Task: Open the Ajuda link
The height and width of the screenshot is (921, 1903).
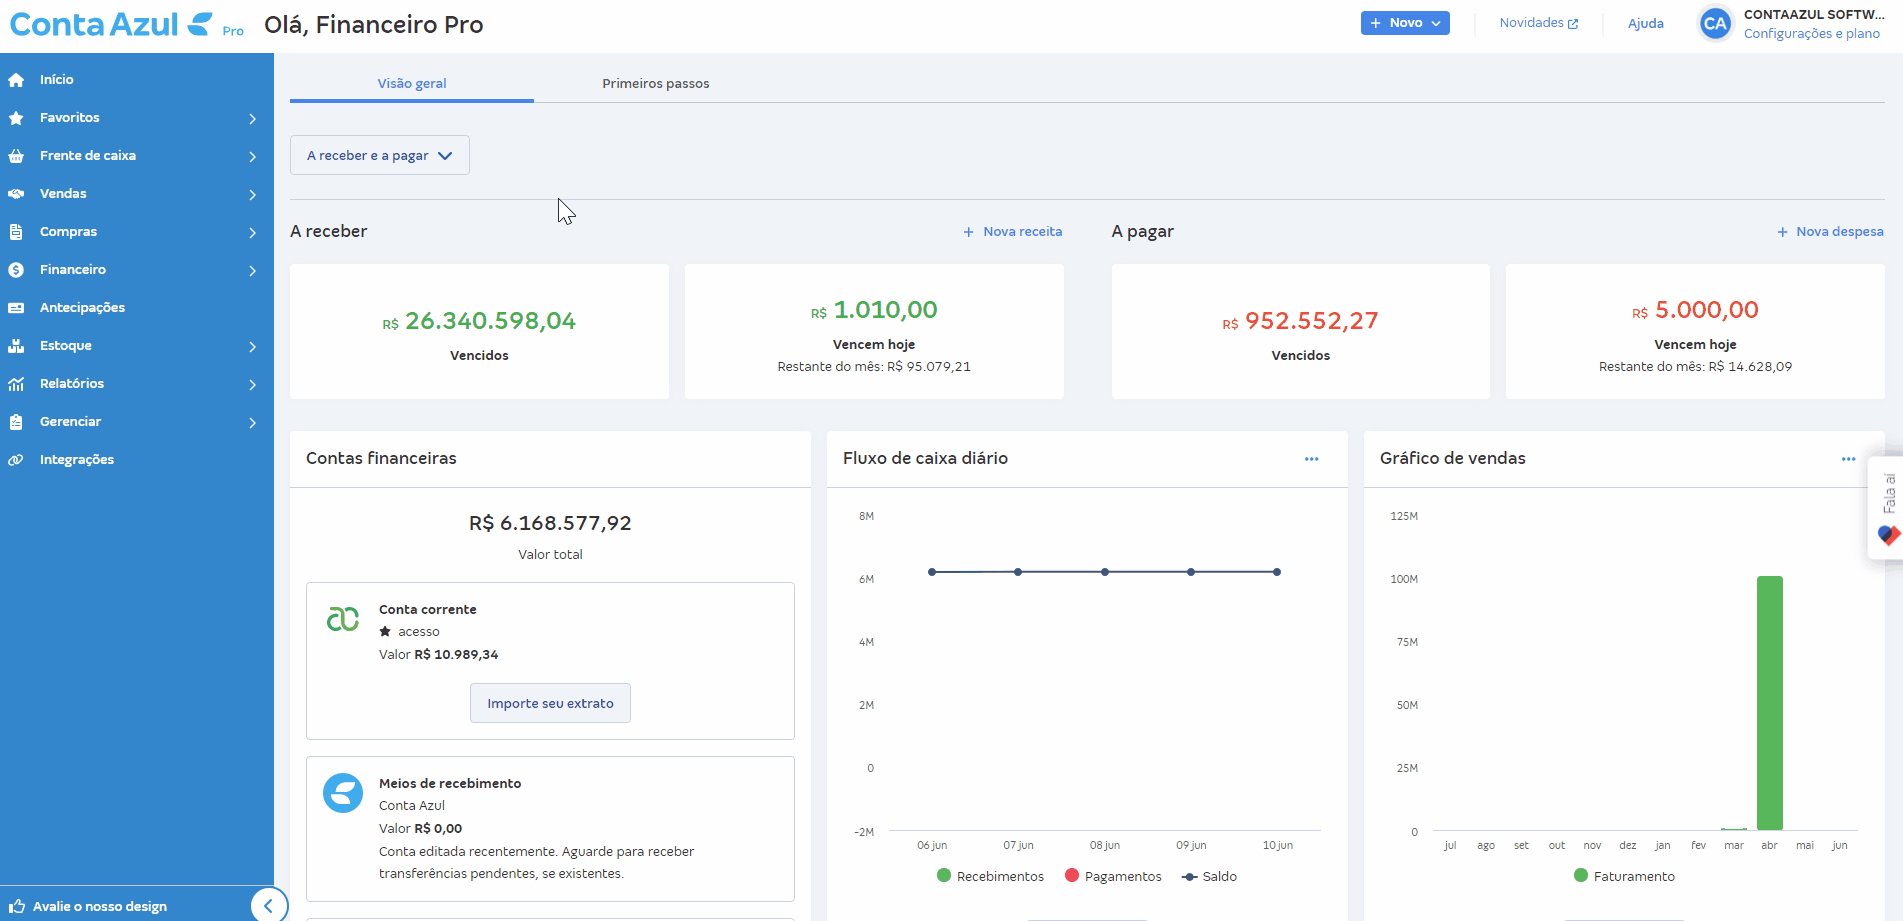Action: click(x=1646, y=24)
